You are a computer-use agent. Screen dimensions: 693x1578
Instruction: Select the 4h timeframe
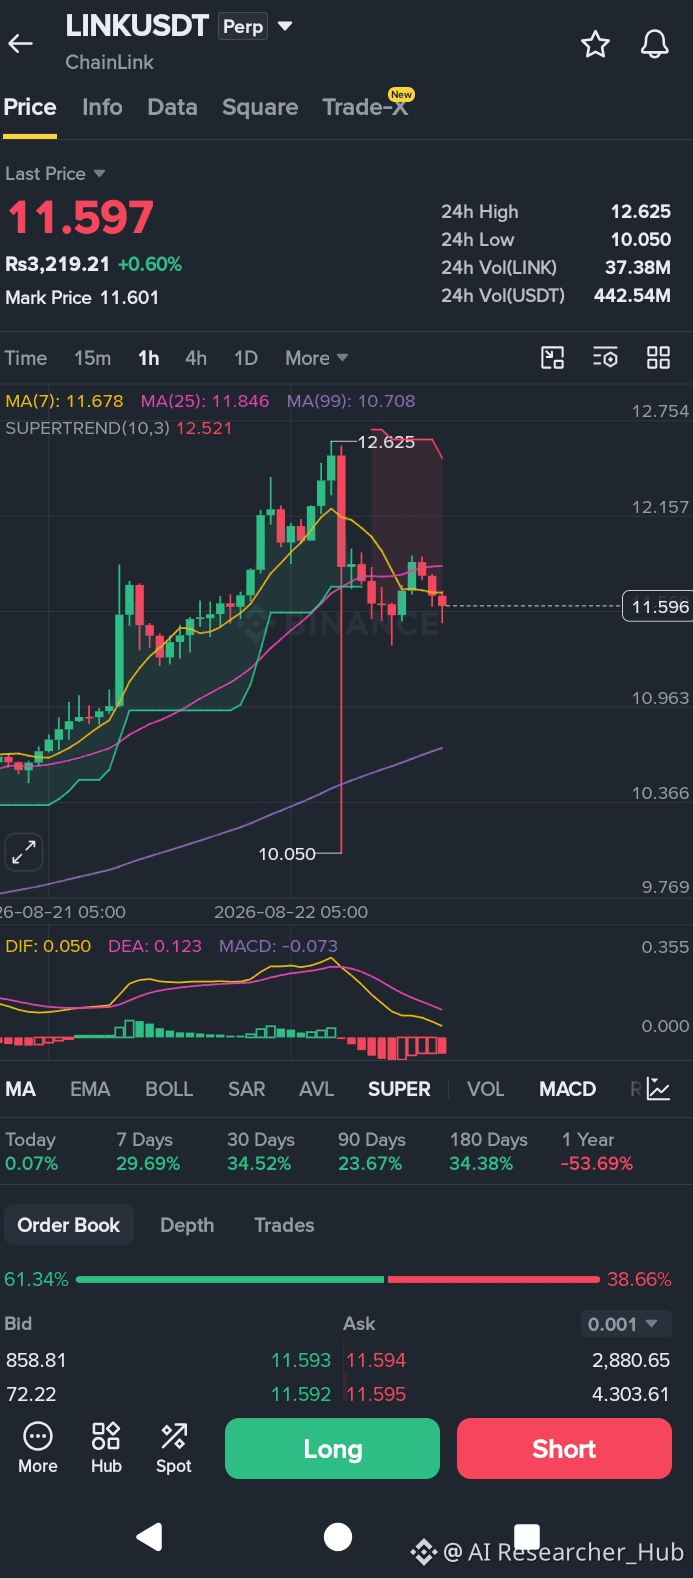tap(196, 358)
